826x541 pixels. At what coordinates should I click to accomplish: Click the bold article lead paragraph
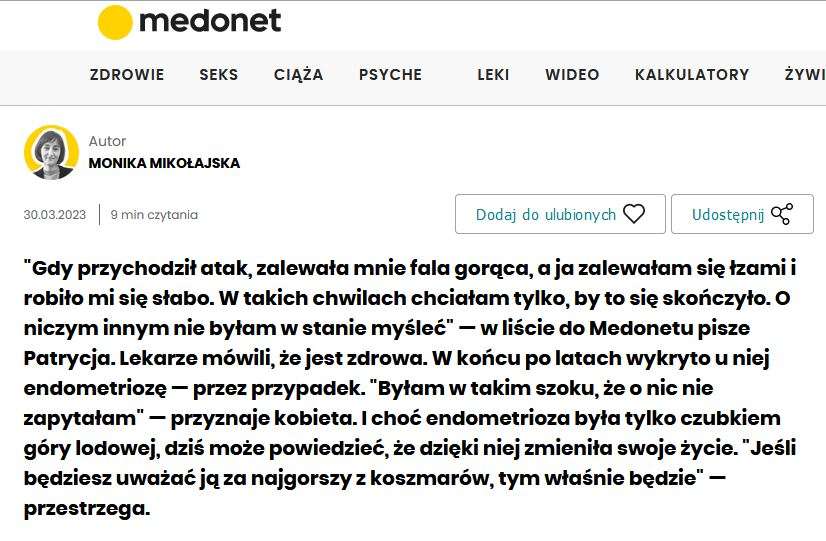[410, 388]
